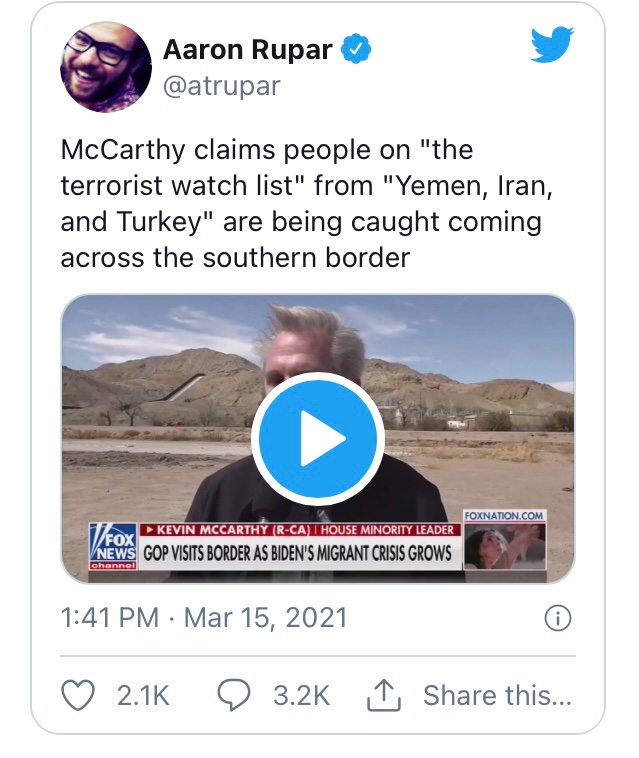Click the small inset image under FOXNATION.COM
This screenshot has height=758, width=639.
(505, 545)
